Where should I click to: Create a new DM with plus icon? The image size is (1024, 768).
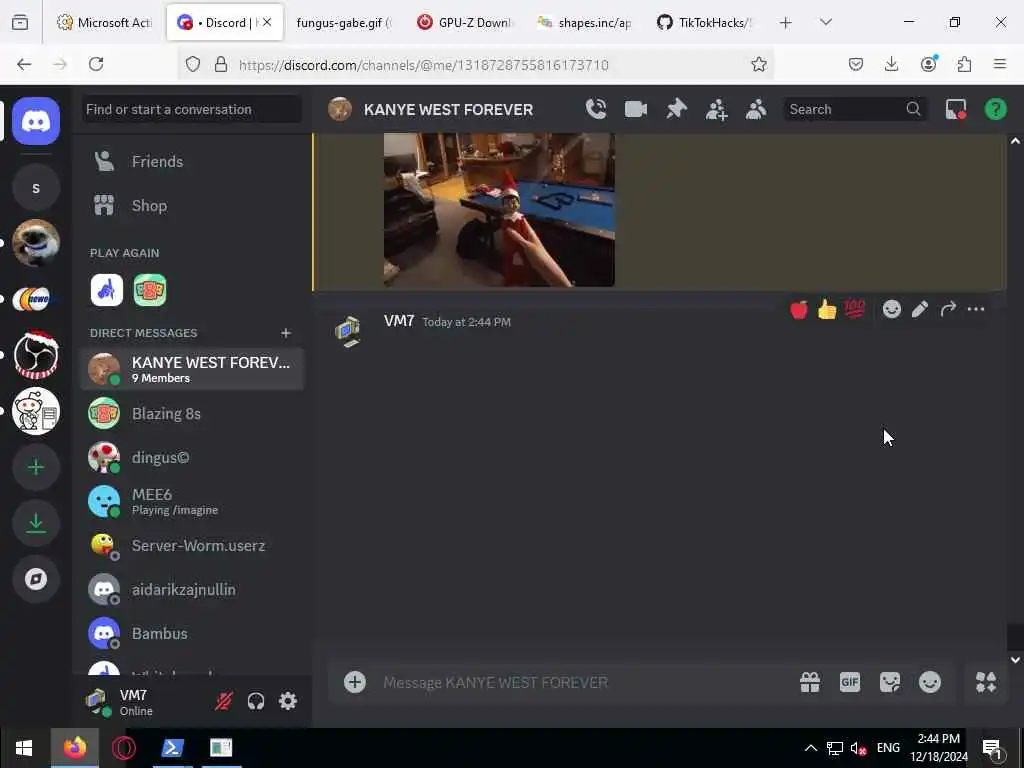pyautogui.click(x=285, y=333)
